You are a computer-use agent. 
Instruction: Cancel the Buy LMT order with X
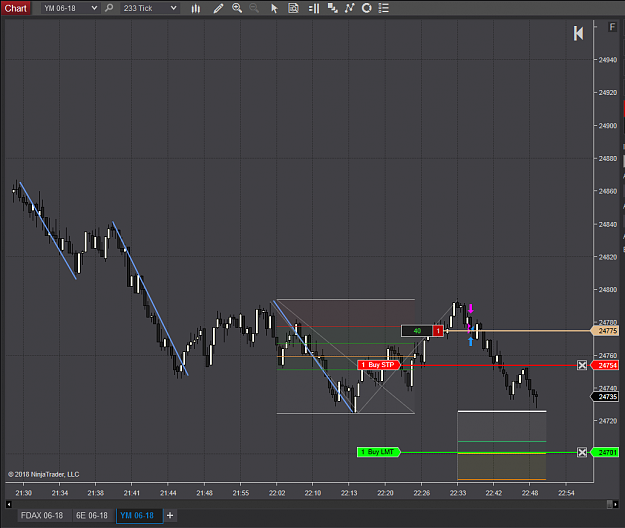[x=582, y=452]
